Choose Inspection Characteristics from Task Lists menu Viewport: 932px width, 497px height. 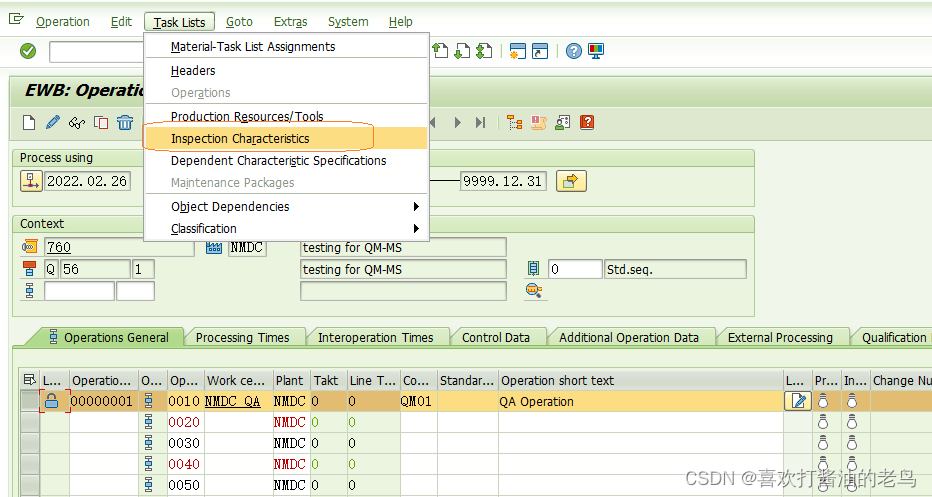pyautogui.click(x=240, y=139)
